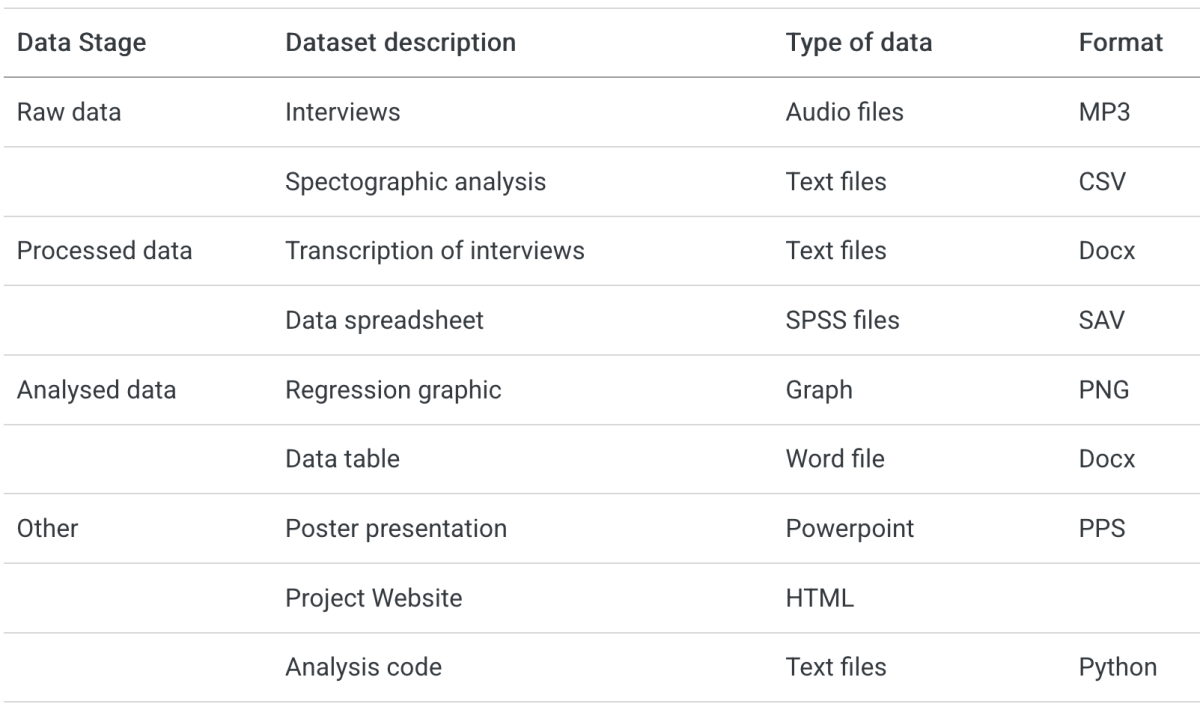
Task: Select the Analysed data stage cell
Action: [97, 390]
